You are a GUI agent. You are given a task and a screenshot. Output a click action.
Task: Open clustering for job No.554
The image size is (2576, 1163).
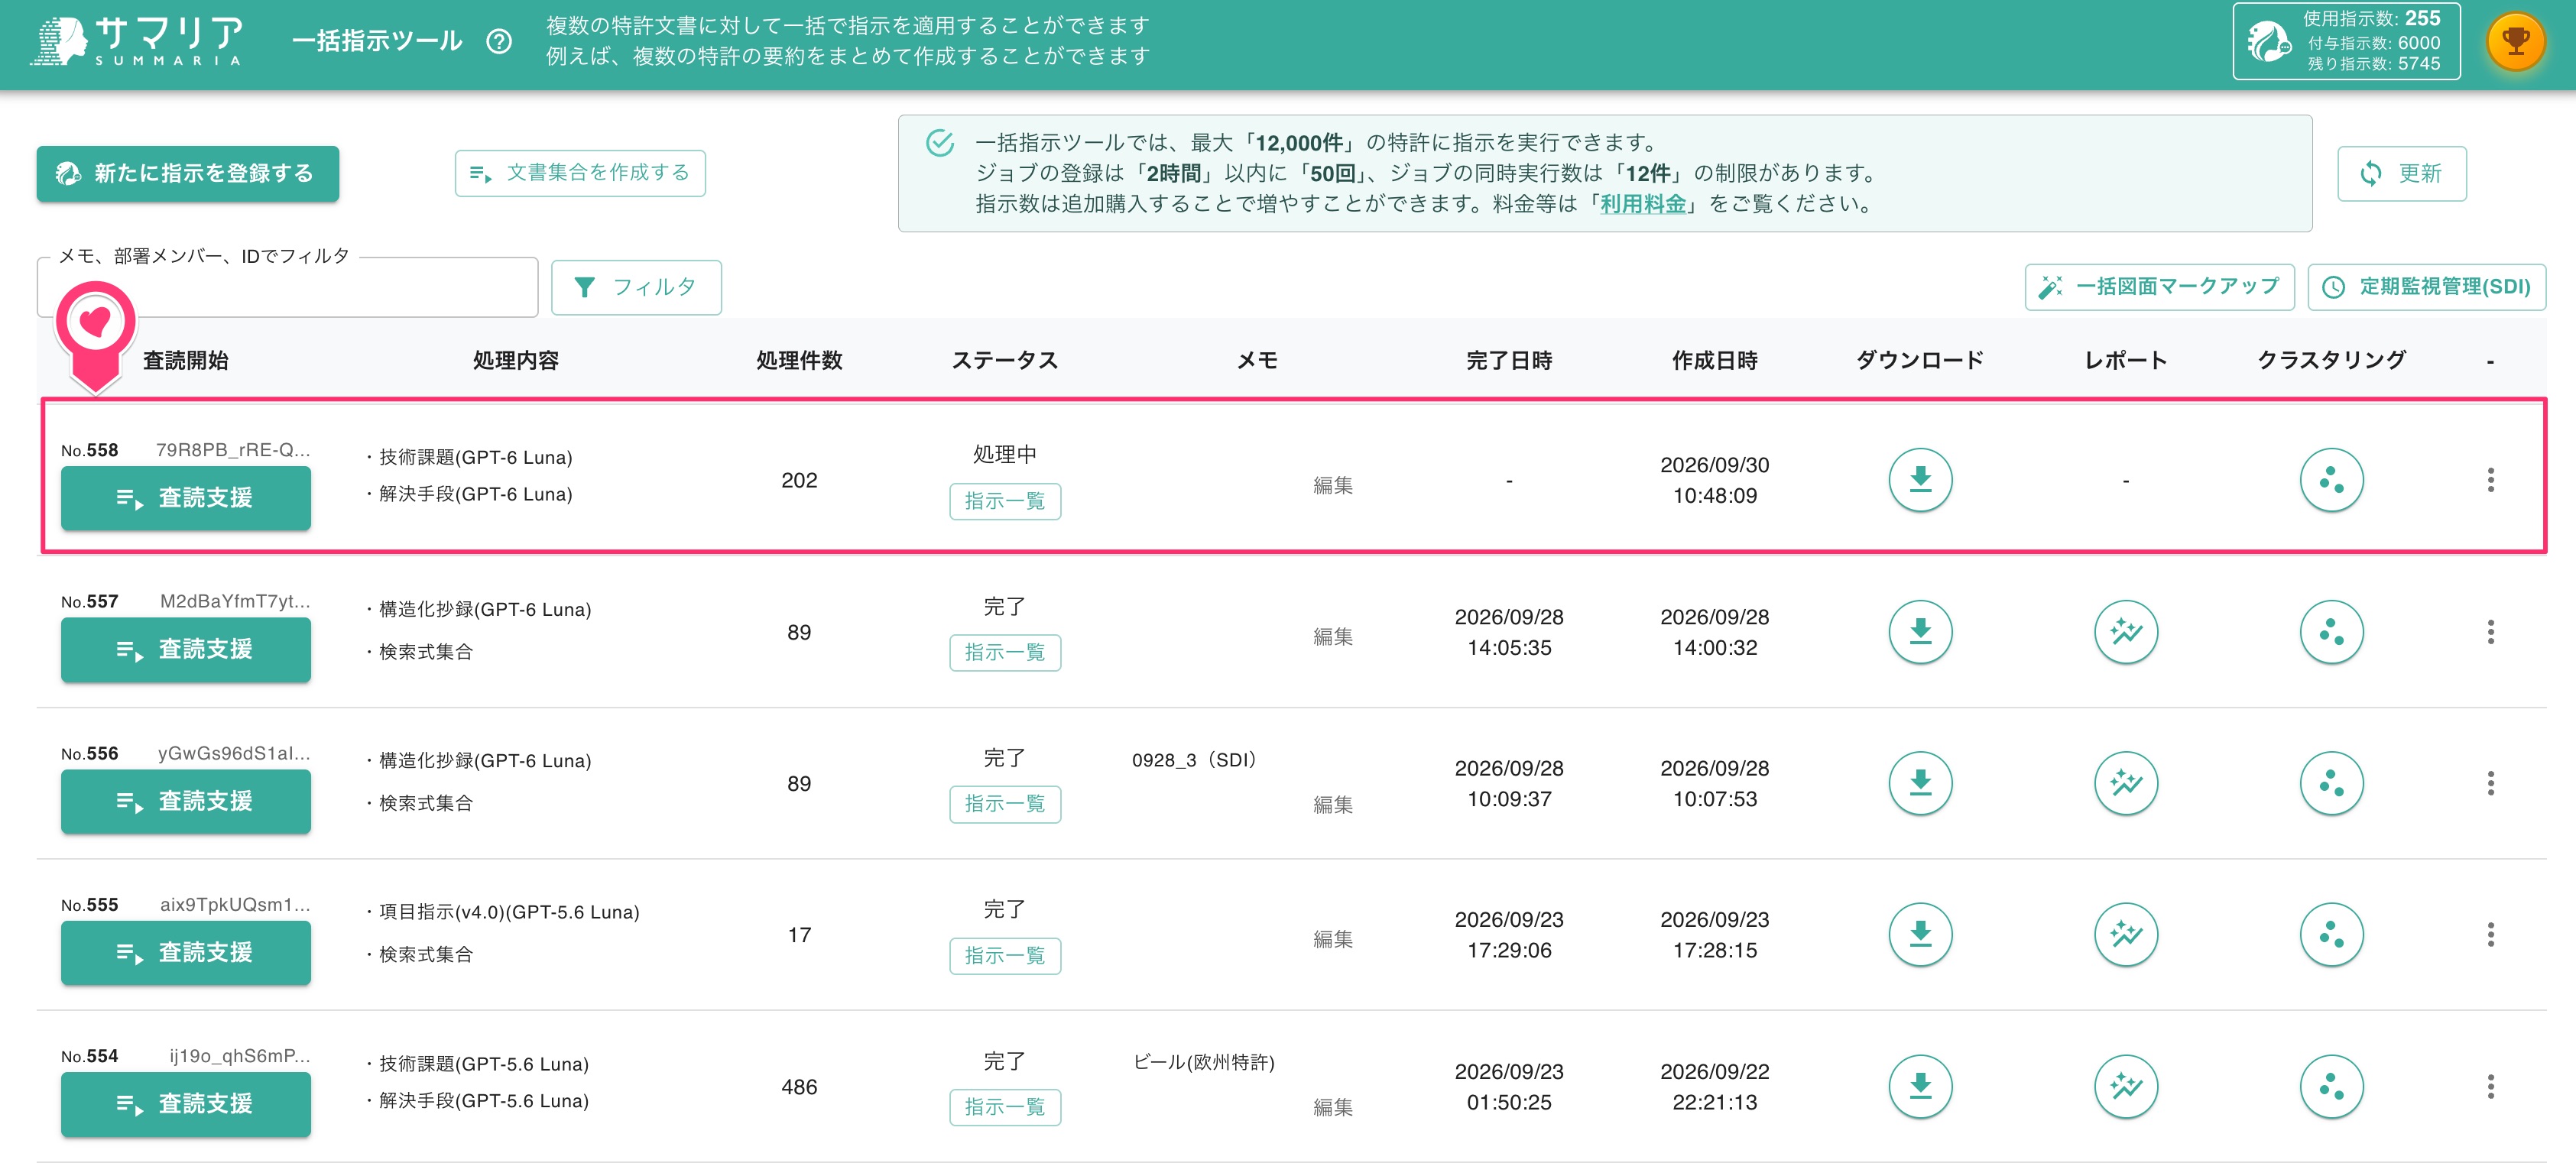pos(2331,1086)
